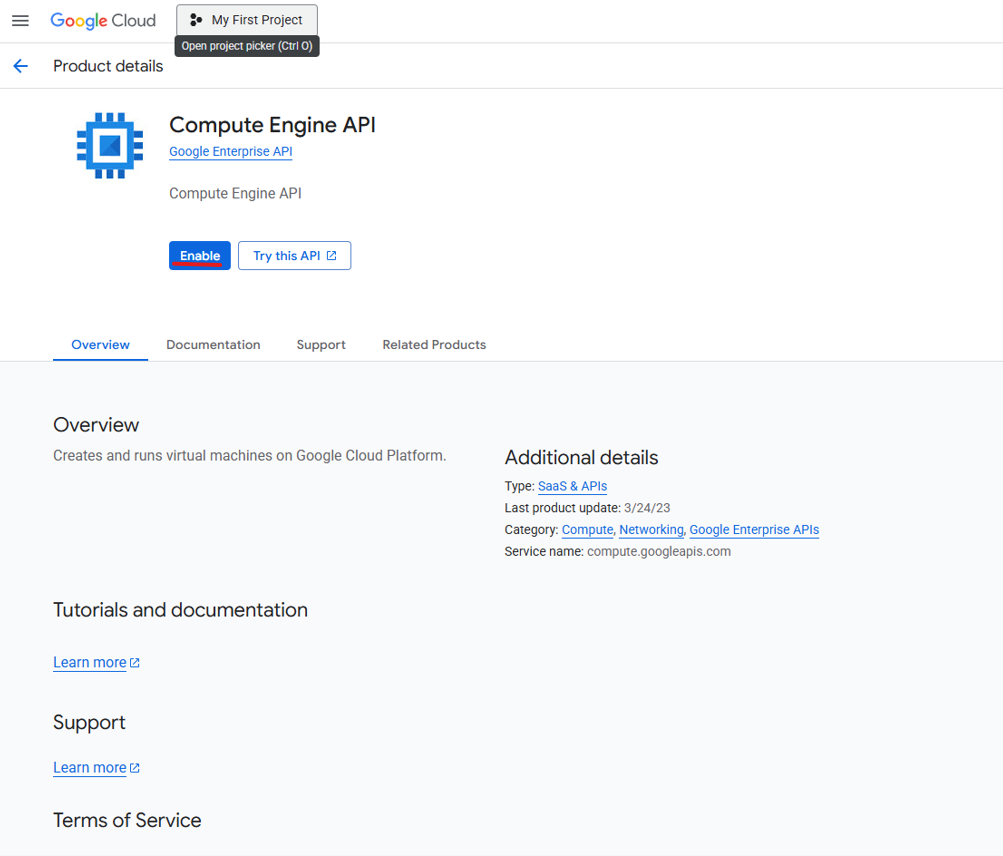Open the Networking category link
Screen dimensions: 1003x856
[651, 530]
